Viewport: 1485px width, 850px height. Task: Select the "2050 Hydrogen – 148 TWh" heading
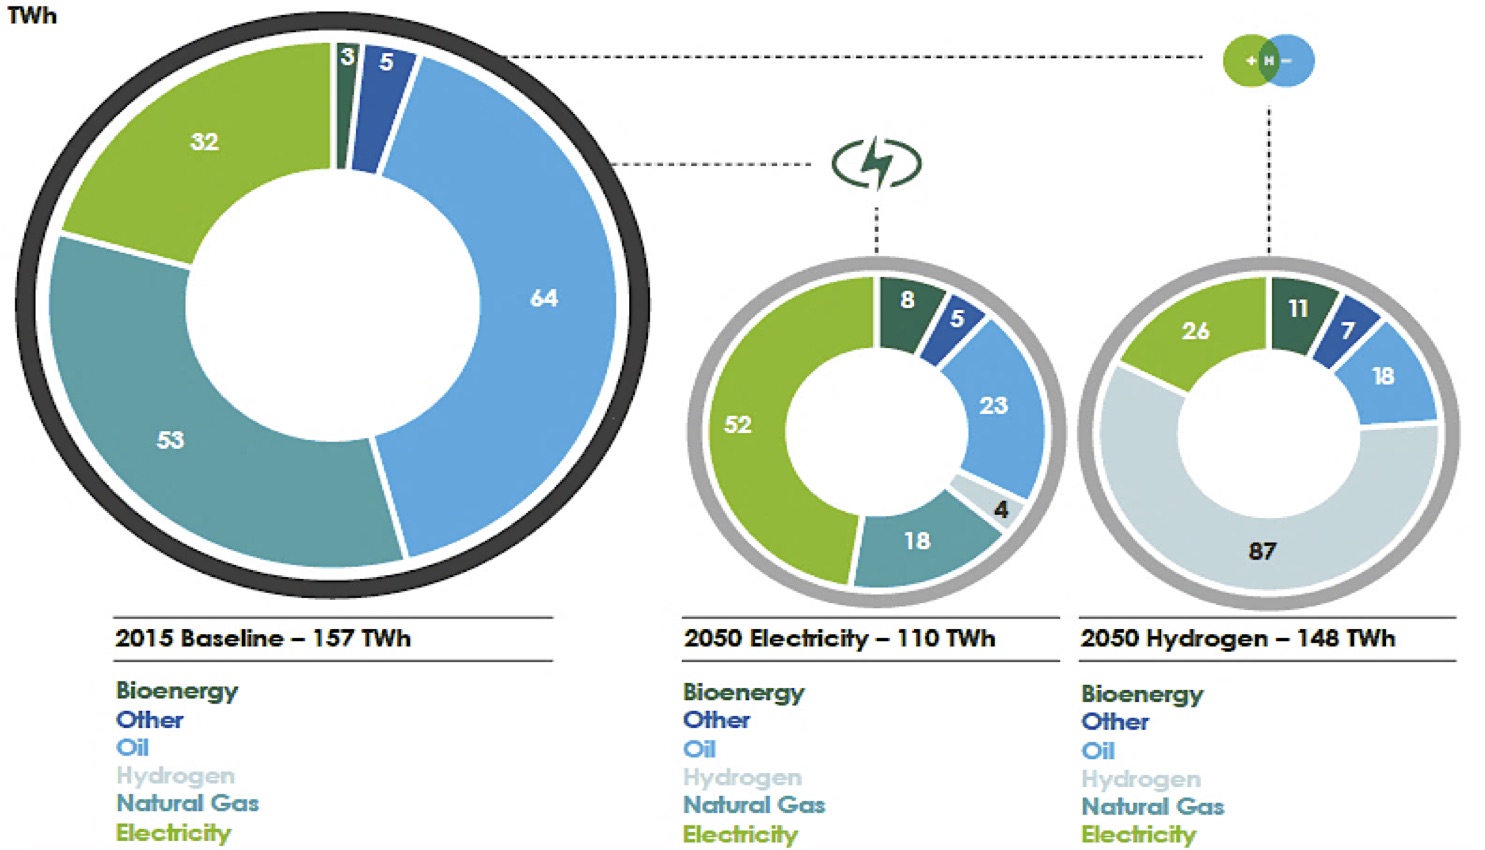pos(1237,638)
